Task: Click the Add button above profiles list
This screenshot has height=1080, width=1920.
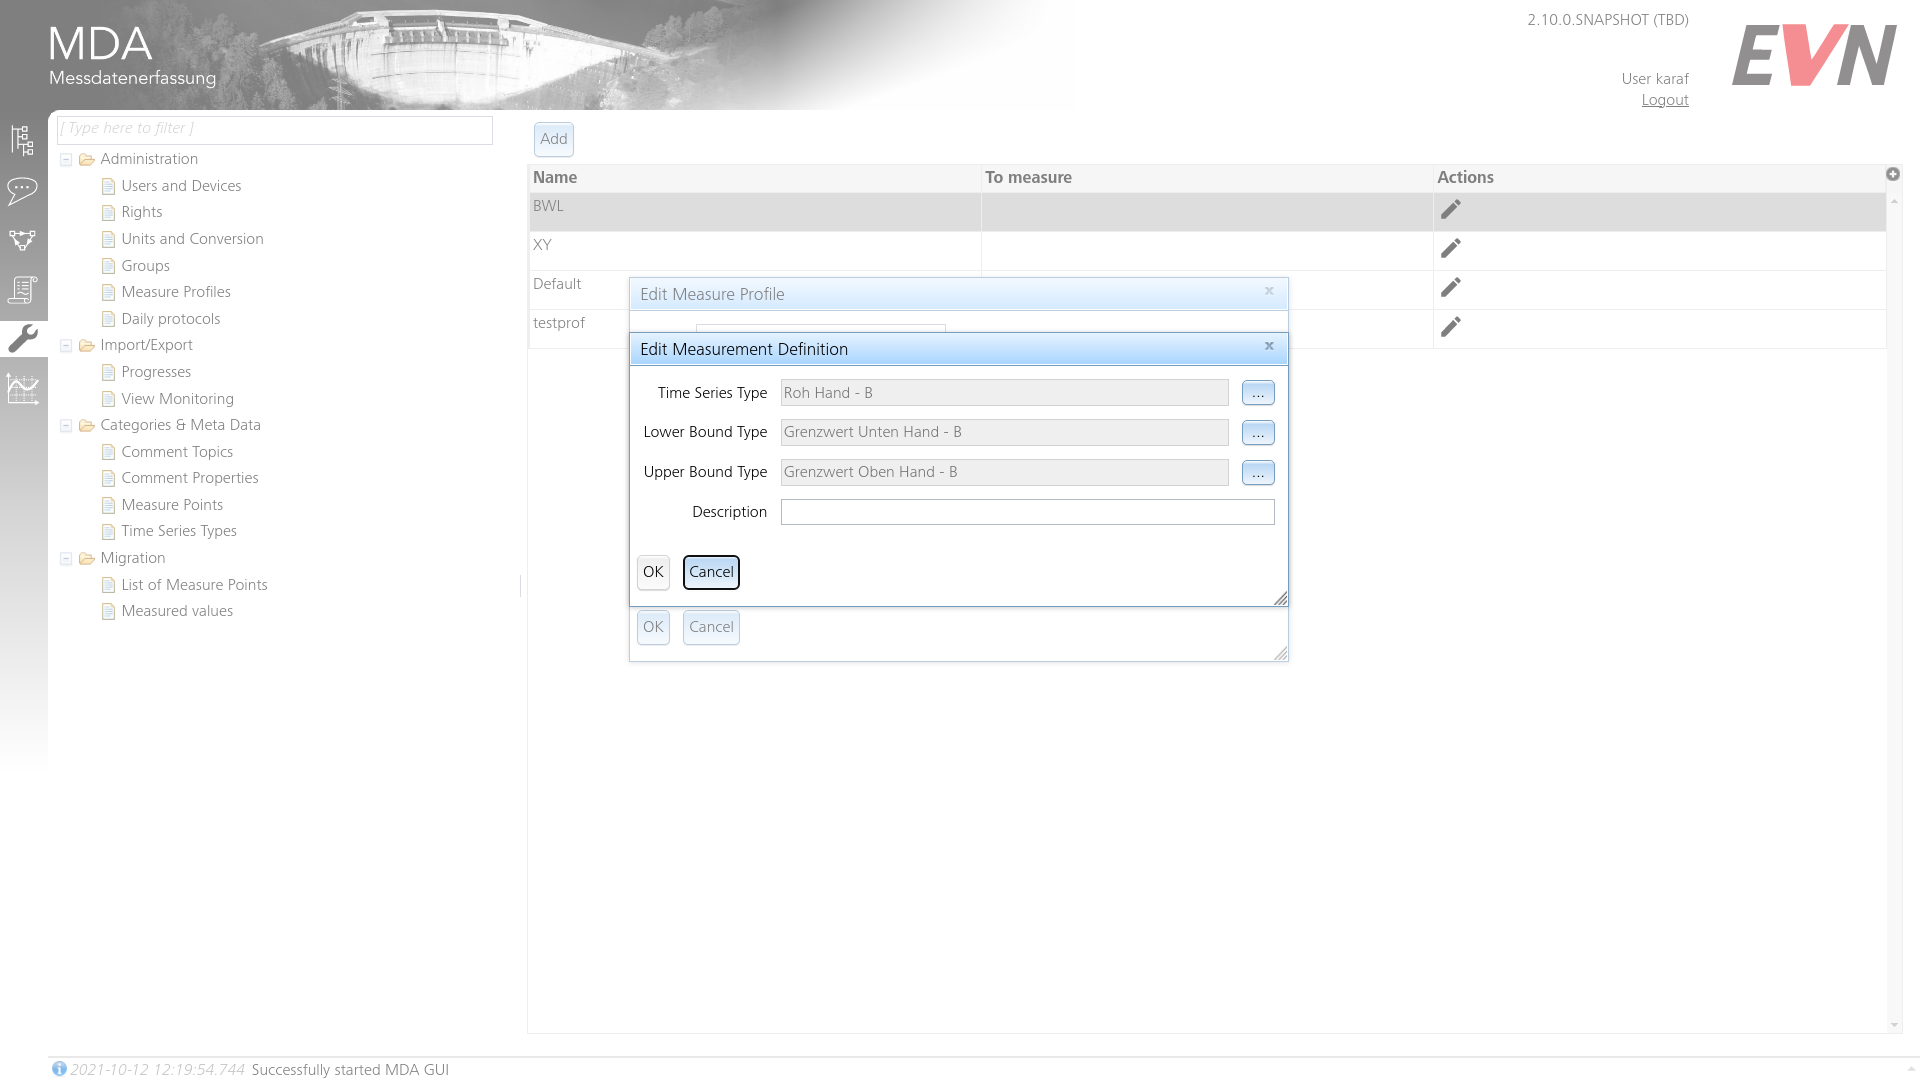Action: point(553,138)
